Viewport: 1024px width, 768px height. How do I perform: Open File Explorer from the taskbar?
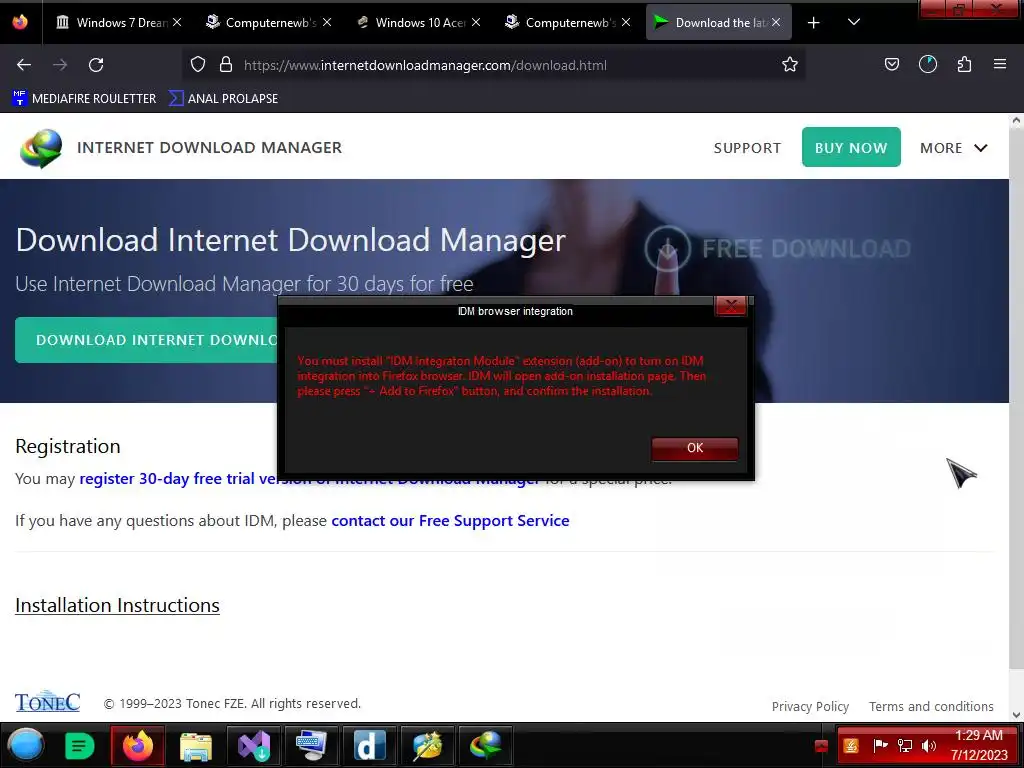pos(196,746)
